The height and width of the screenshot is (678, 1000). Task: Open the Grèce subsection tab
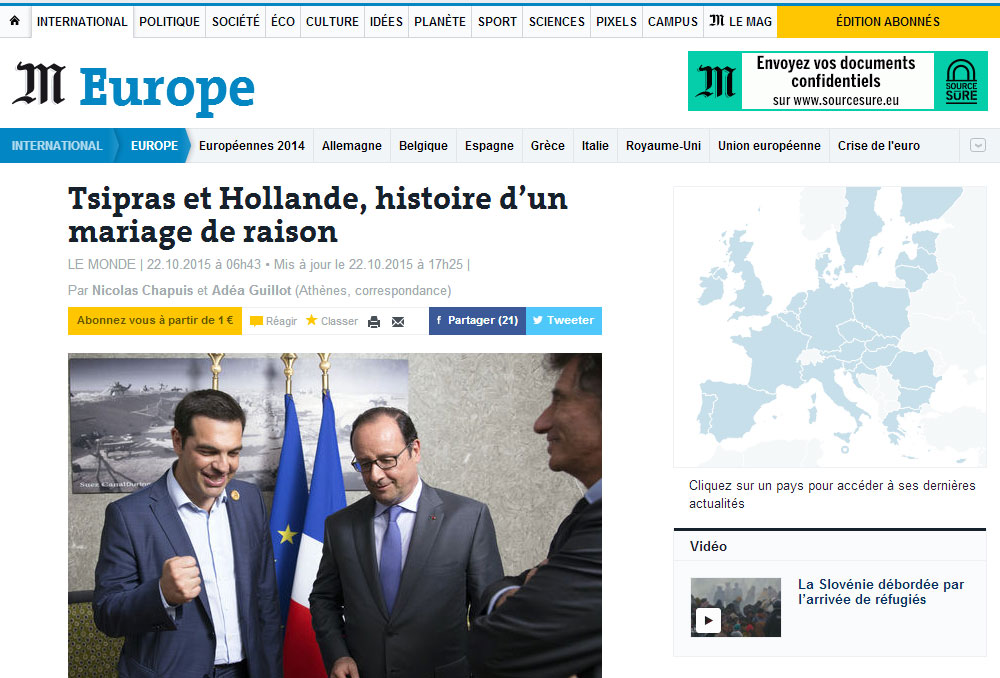tap(547, 145)
